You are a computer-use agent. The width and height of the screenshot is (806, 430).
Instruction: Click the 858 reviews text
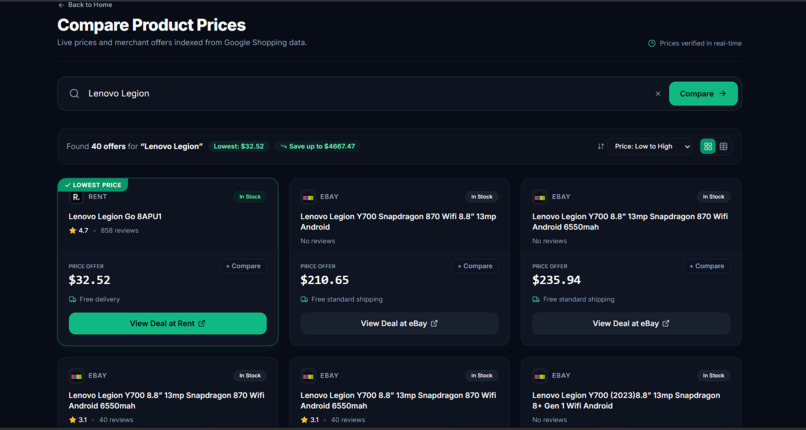(x=120, y=231)
